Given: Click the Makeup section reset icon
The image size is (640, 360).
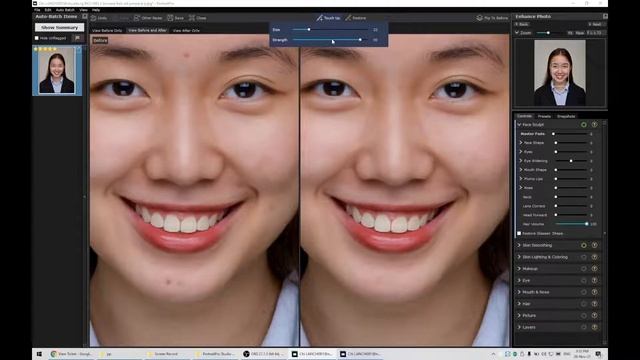Looking at the screenshot, I should (594, 269).
